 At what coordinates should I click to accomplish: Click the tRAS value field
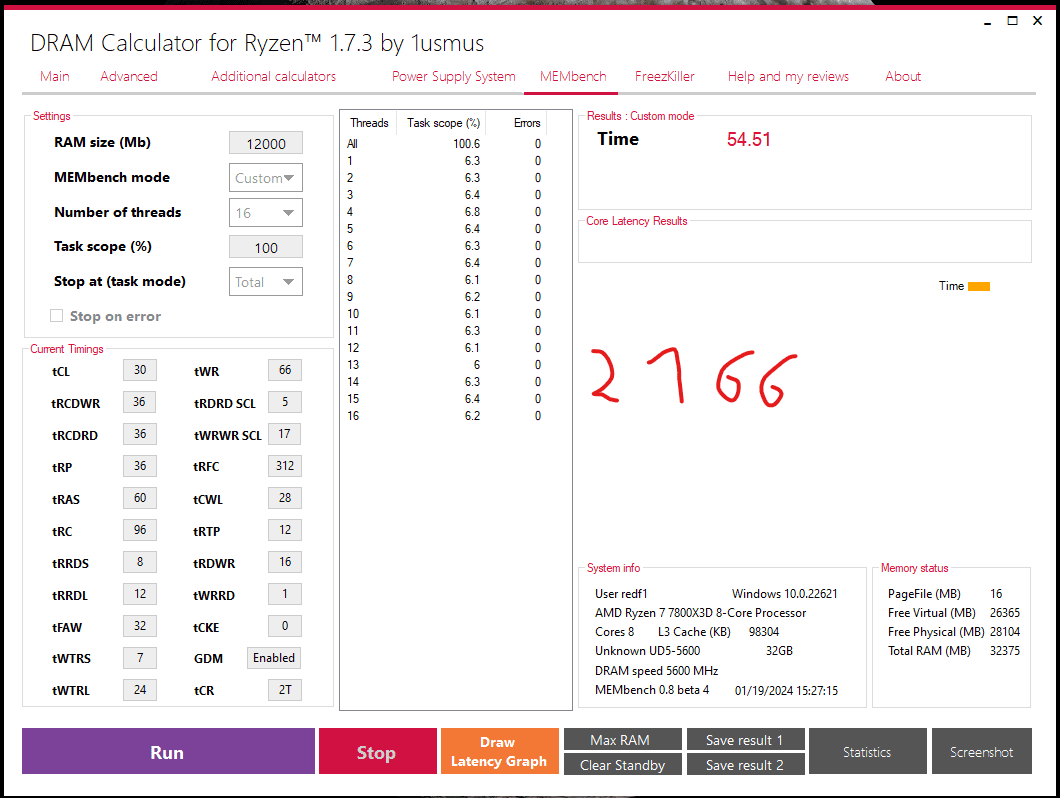pyautogui.click(x=140, y=498)
